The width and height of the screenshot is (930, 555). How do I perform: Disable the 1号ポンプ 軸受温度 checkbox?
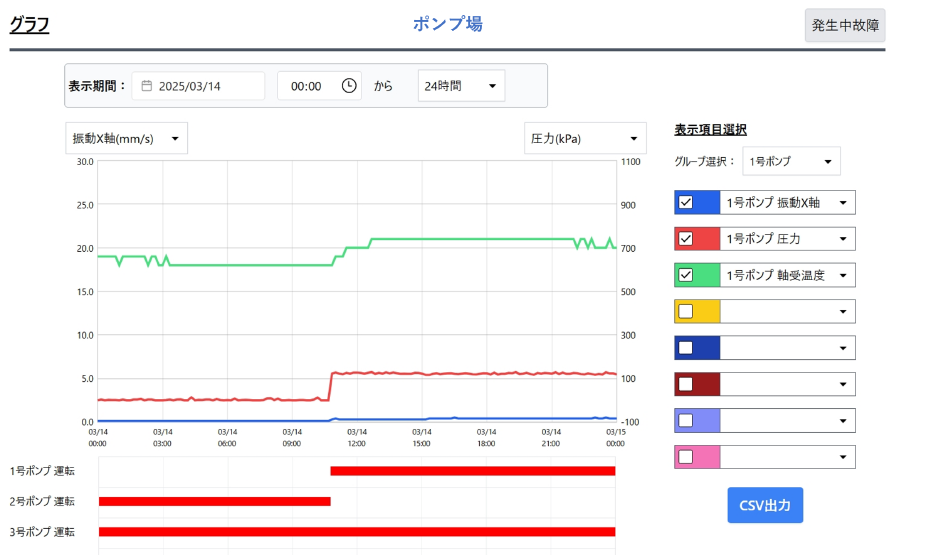pyautogui.click(x=686, y=275)
